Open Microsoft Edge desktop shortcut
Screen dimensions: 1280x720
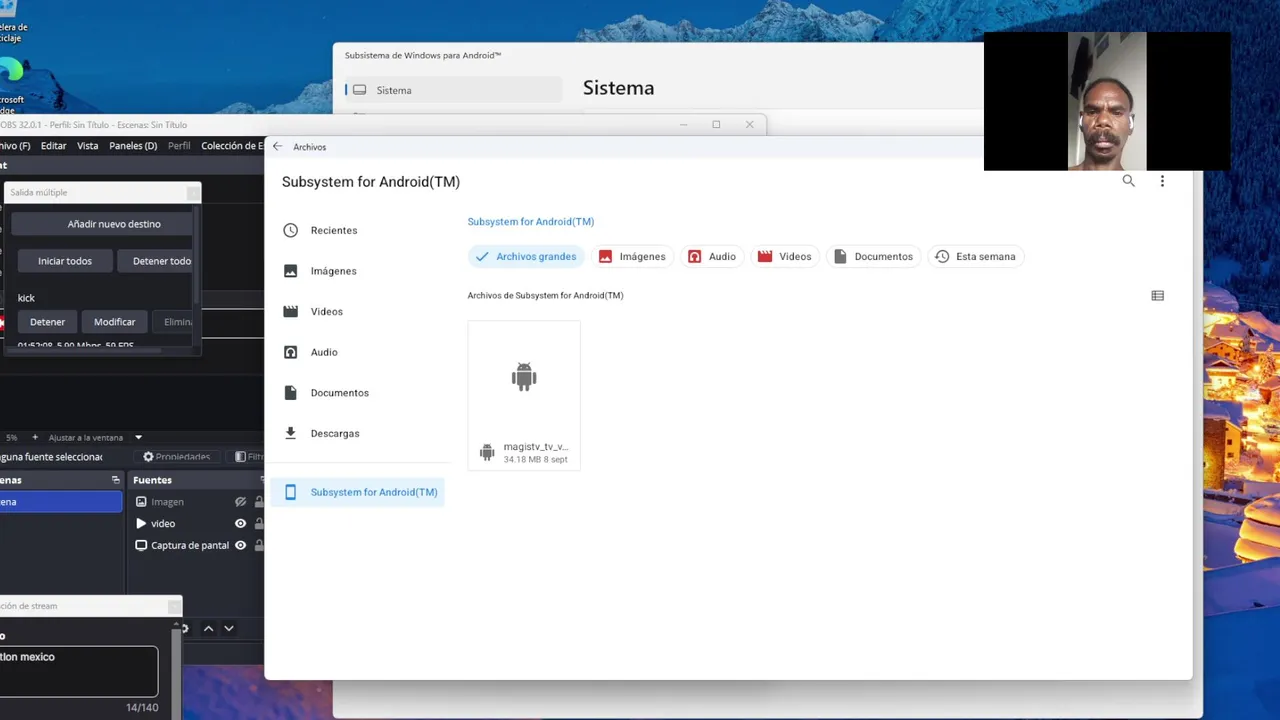click(10, 83)
